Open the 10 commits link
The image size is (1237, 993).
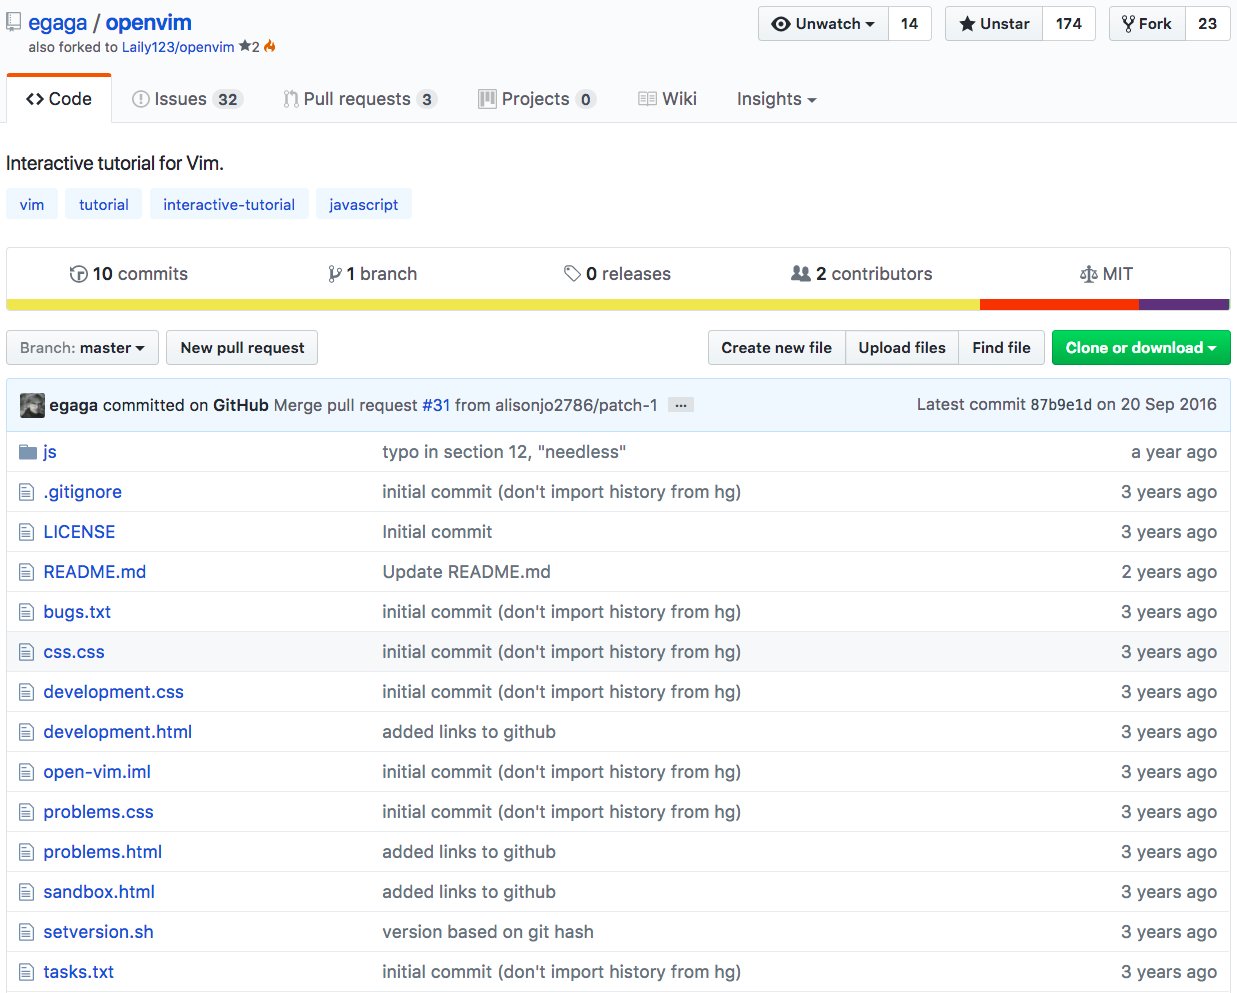click(x=128, y=274)
